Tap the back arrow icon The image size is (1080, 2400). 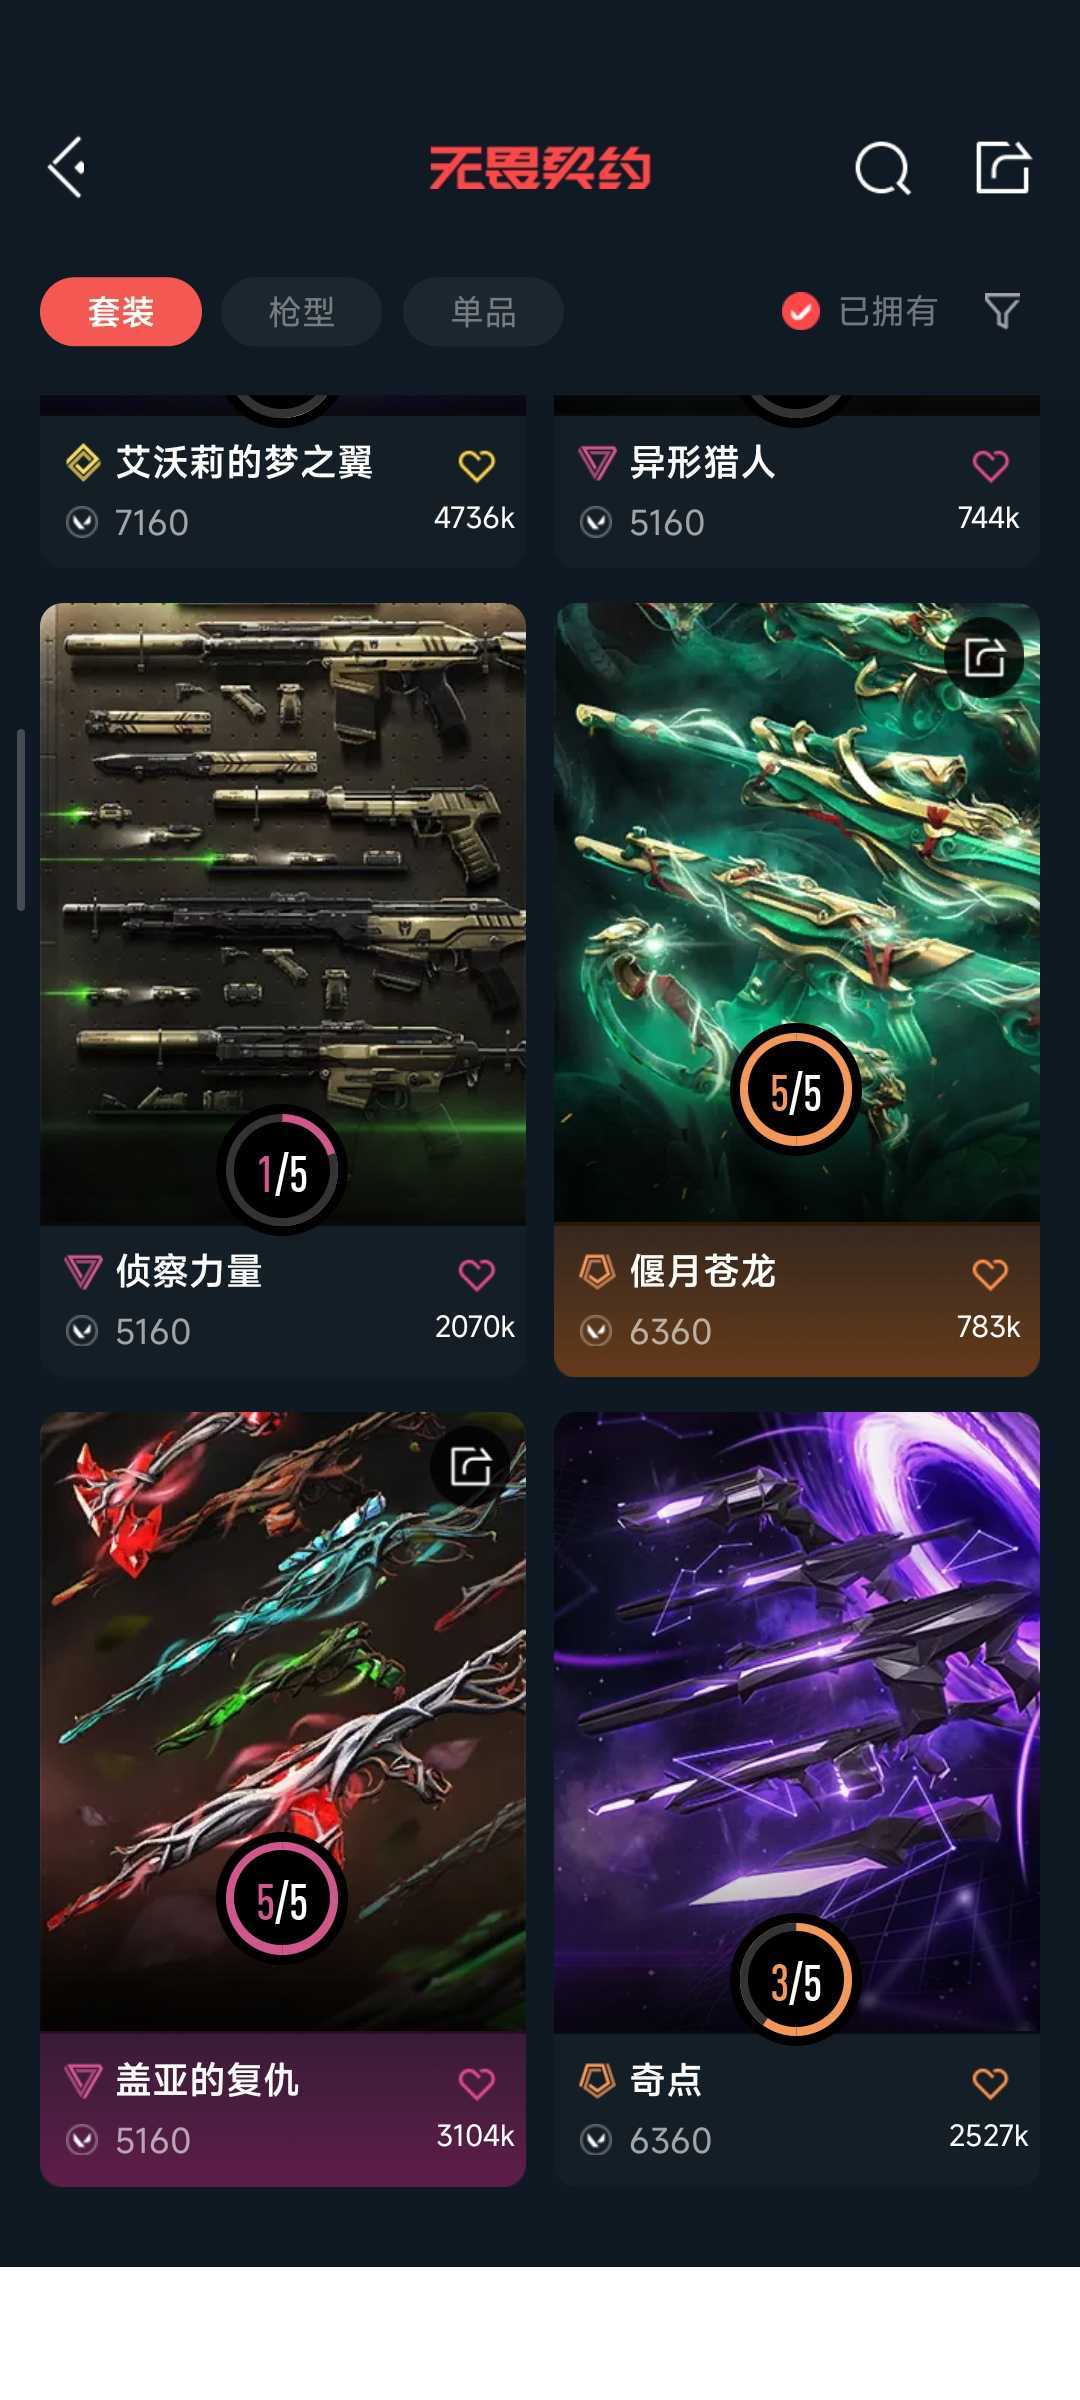67,167
